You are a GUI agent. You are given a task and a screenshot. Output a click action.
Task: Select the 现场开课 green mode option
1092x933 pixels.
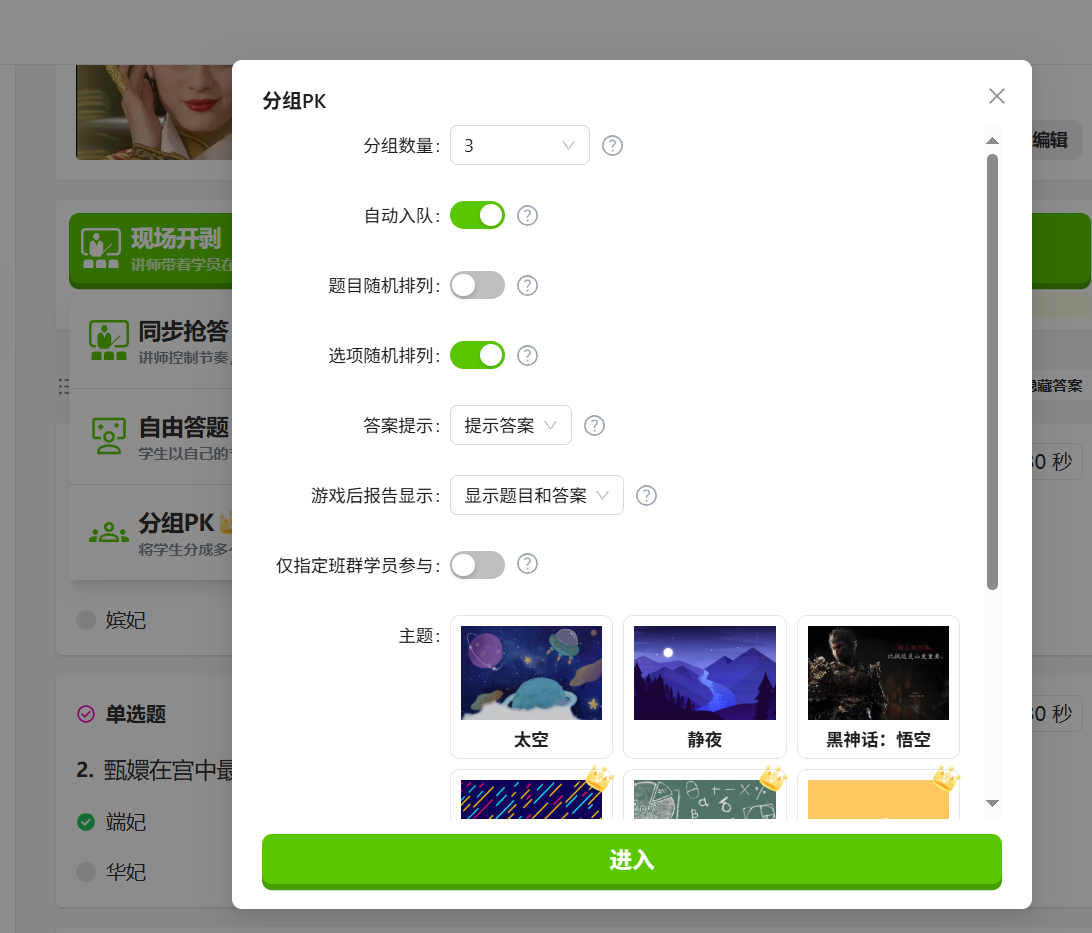152,249
